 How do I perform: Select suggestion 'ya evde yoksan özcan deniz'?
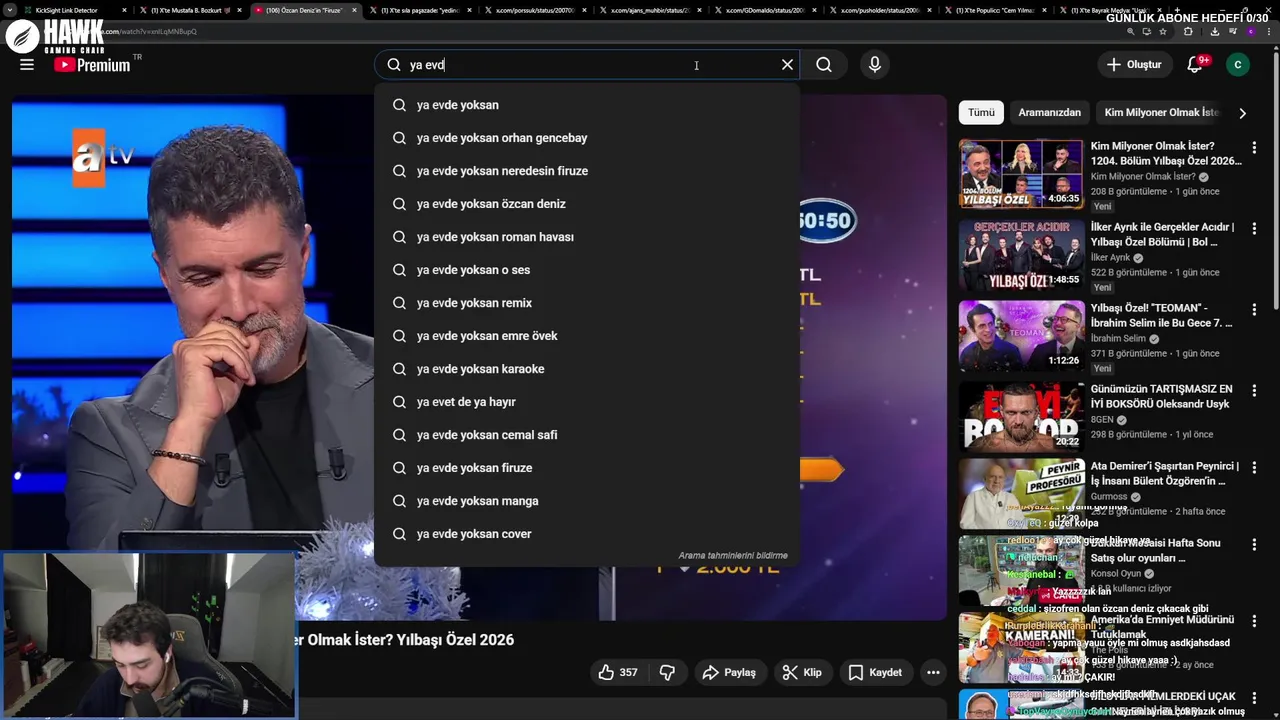[x=587, y=204]
